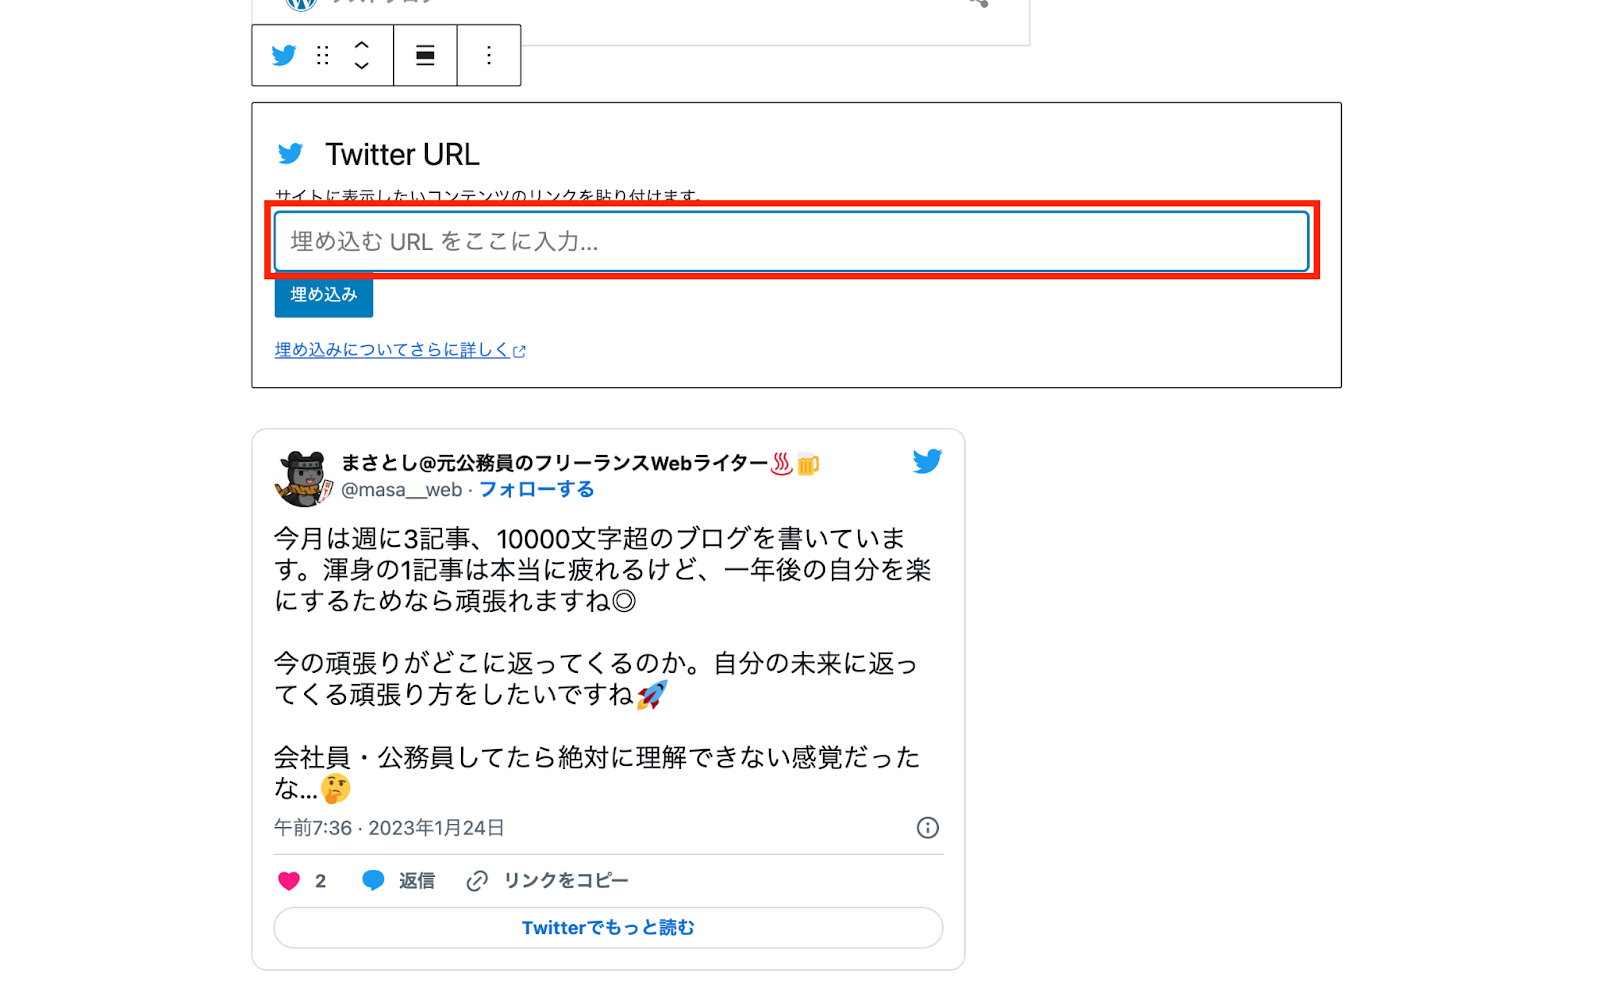Click the tweet paragraph 今の頑張りがどこに返ってくるのか

click(596, 679)
